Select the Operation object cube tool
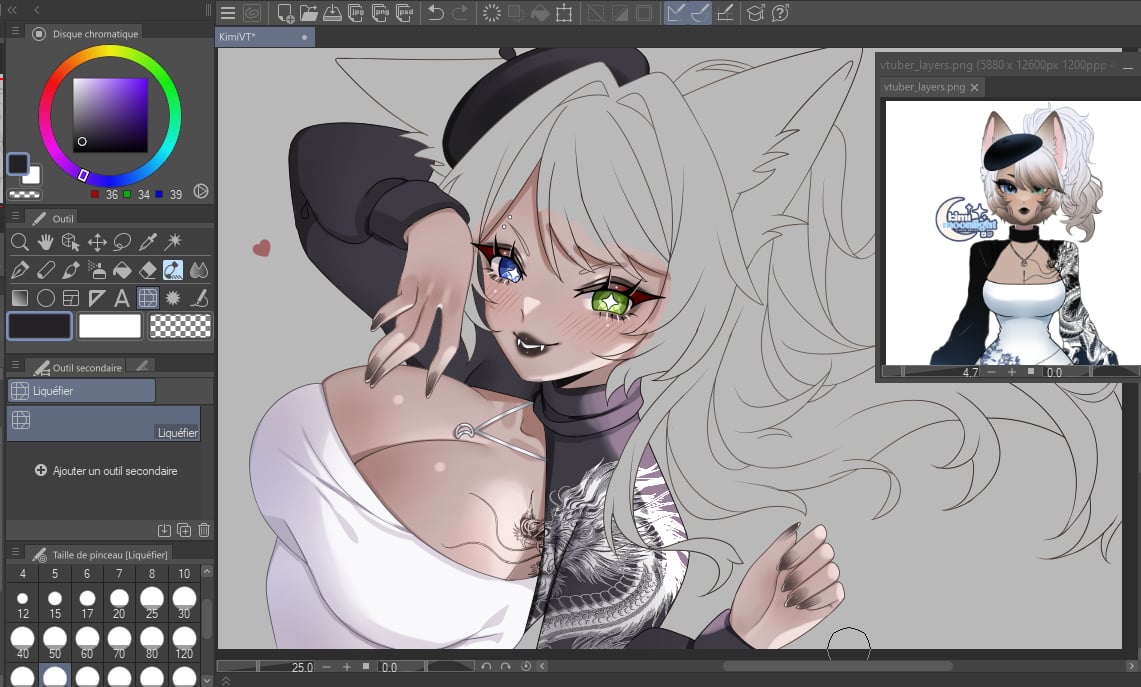Viewport: 1141px width, 687px height. pos(71,242)
